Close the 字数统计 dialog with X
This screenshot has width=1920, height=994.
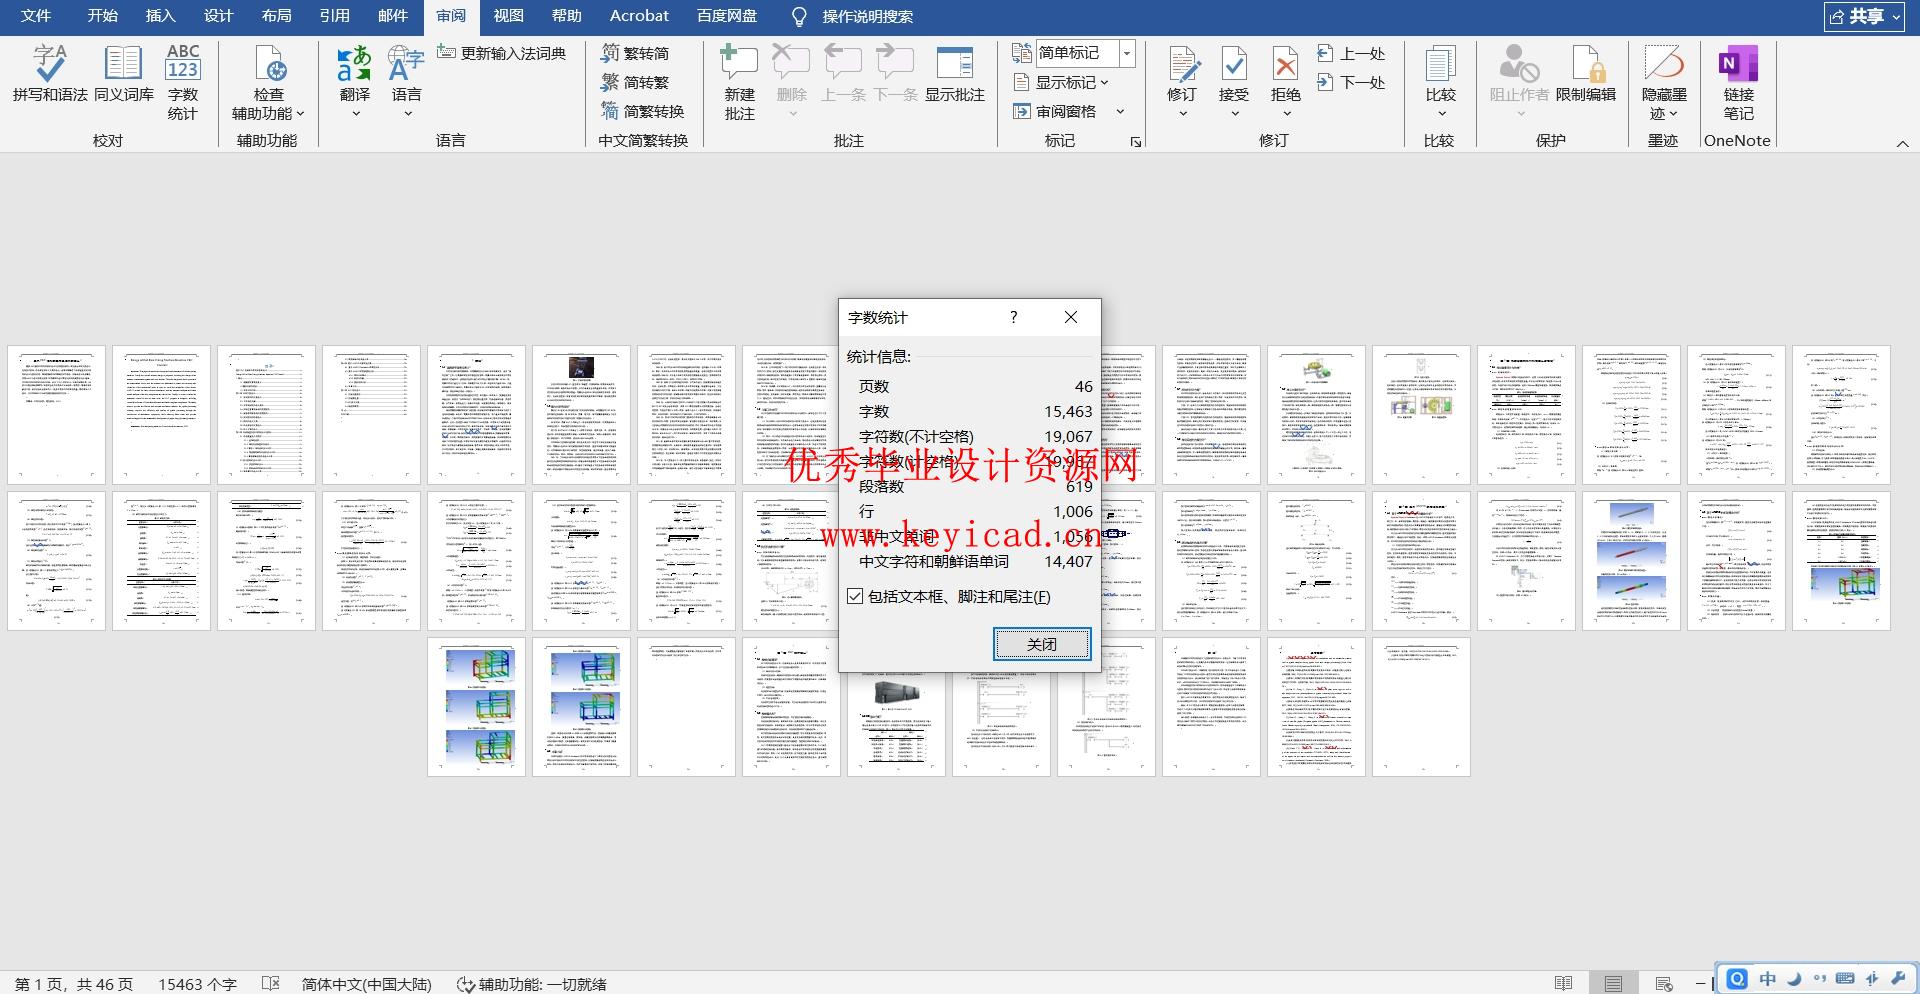pos(1071,317)
